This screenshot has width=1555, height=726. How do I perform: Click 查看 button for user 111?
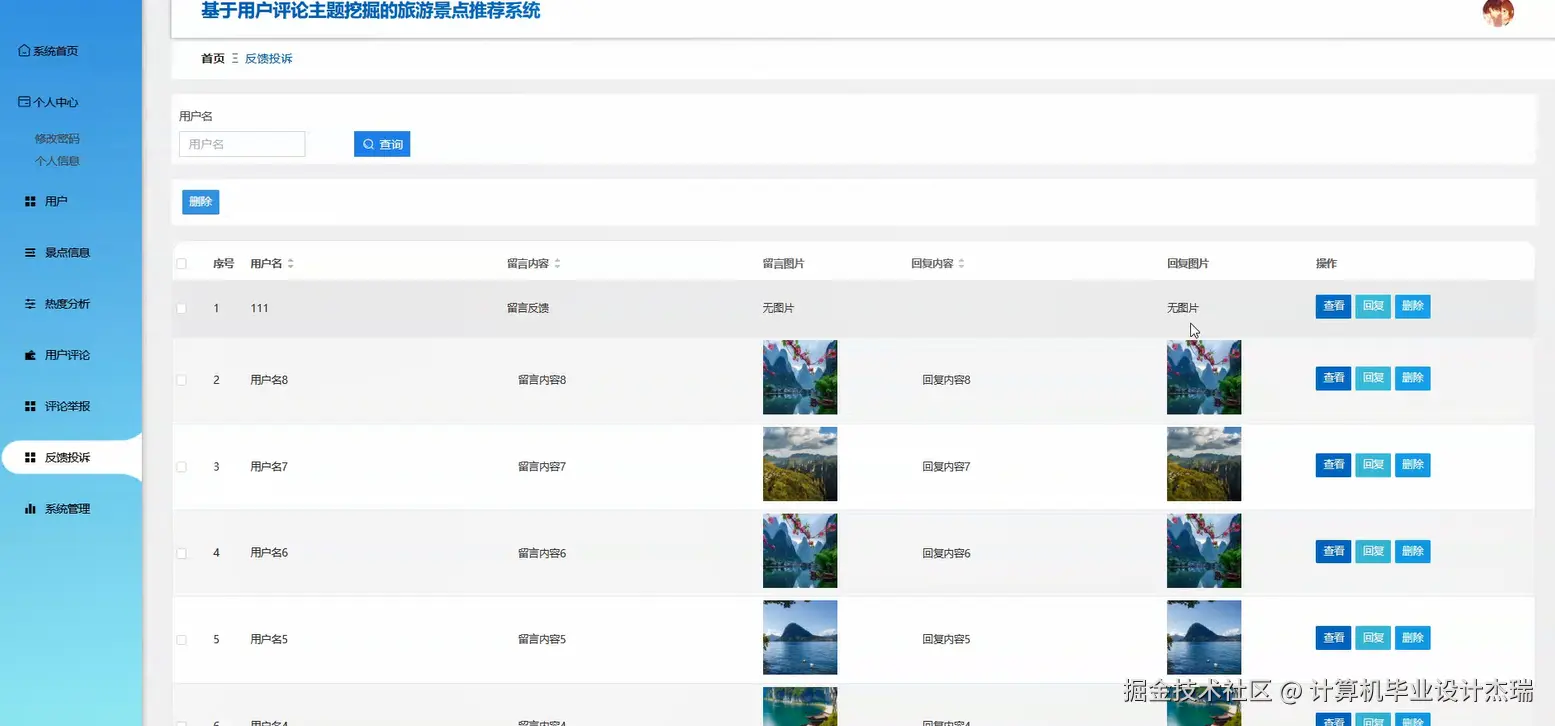pos(1334,307)
